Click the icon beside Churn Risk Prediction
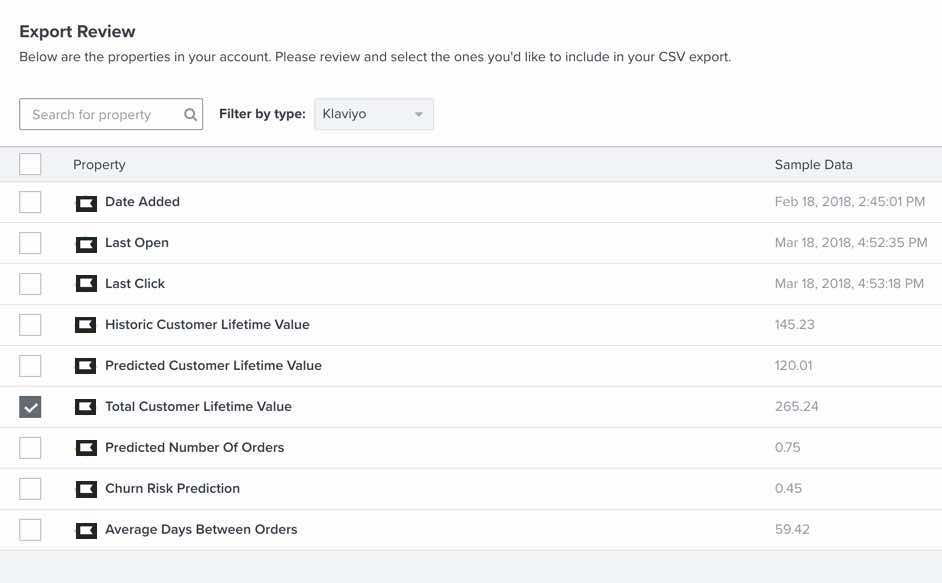Screen dimensions: 942x583 (86, 488)
